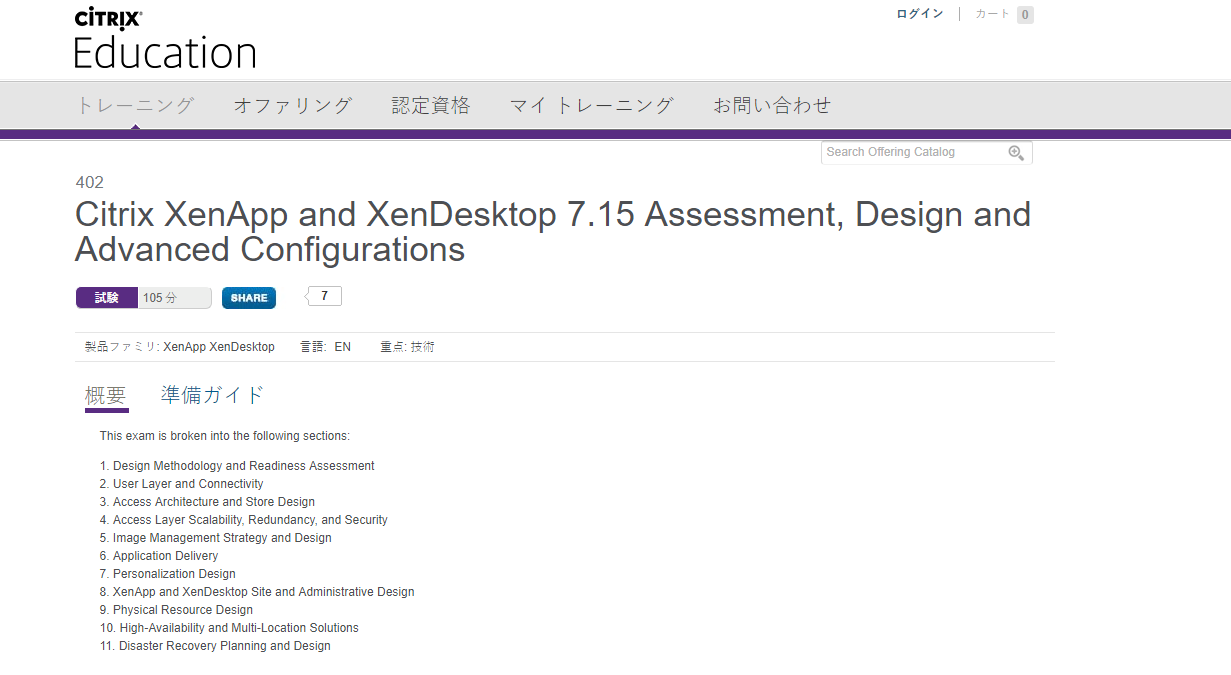Viewport: 1231px width, 675px height.
Task: Select the 概要 tab
Action: 106,396
